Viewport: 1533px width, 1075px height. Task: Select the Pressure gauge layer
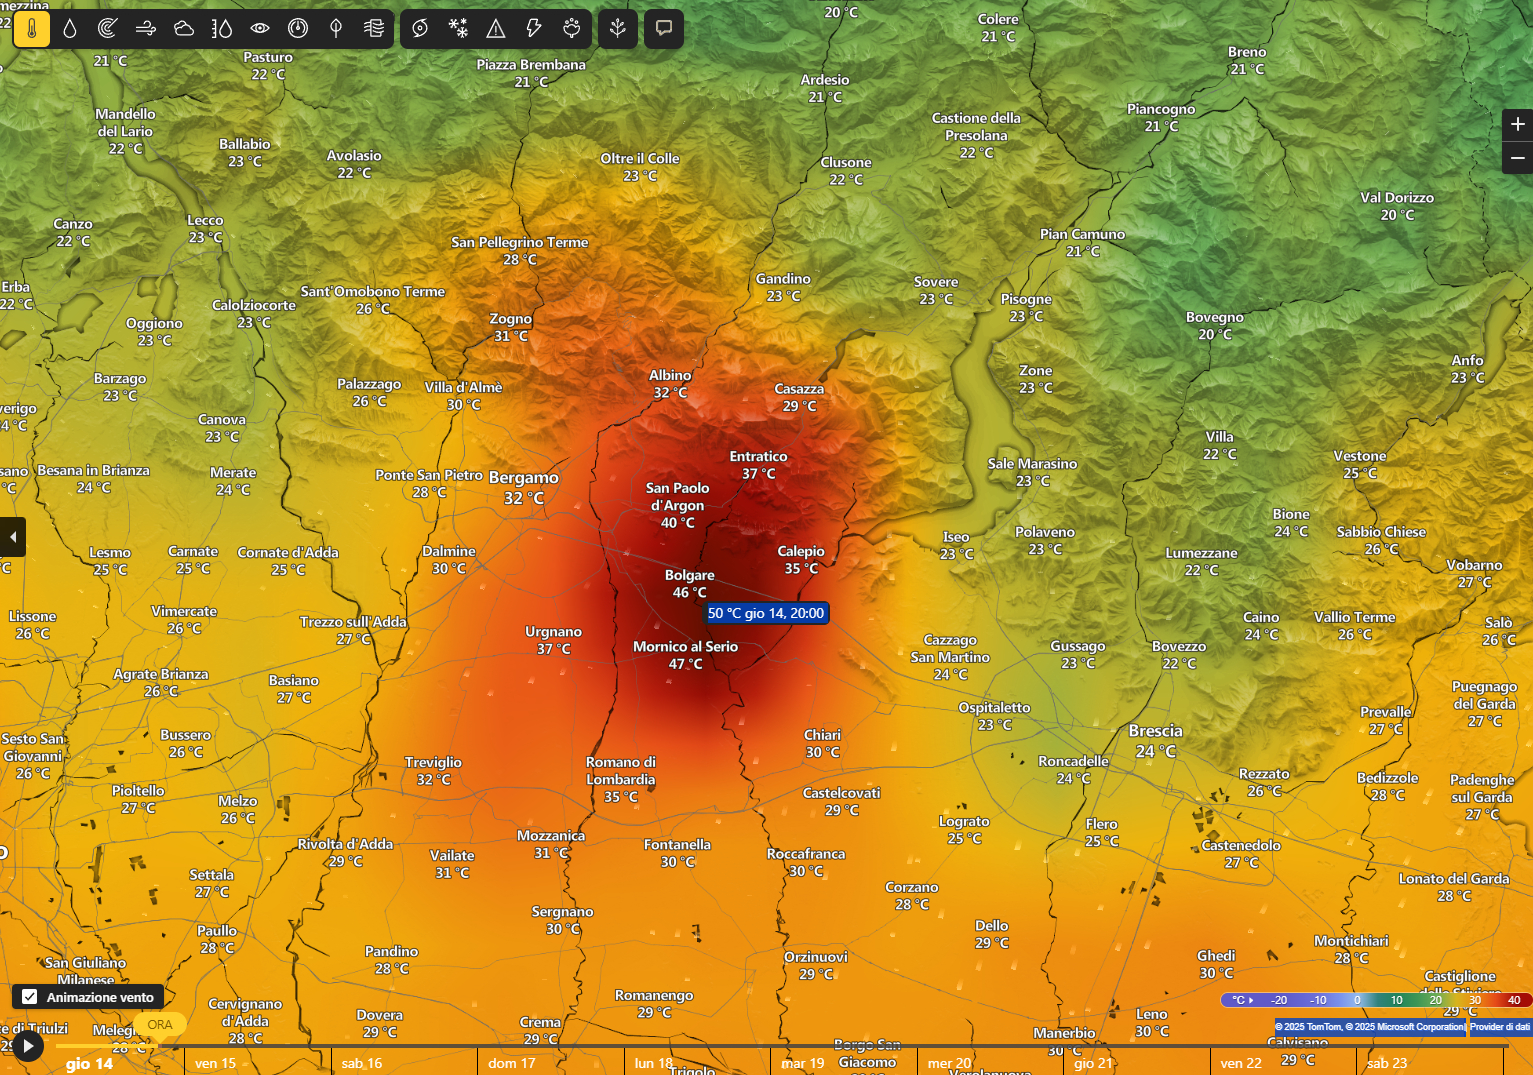point(298,29)
